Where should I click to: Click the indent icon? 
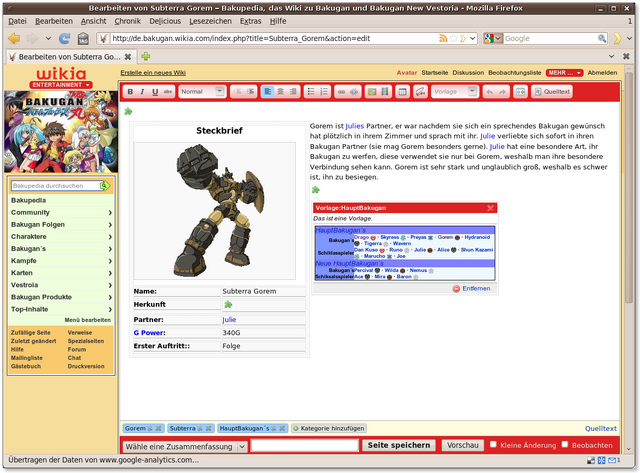(250, 92)
